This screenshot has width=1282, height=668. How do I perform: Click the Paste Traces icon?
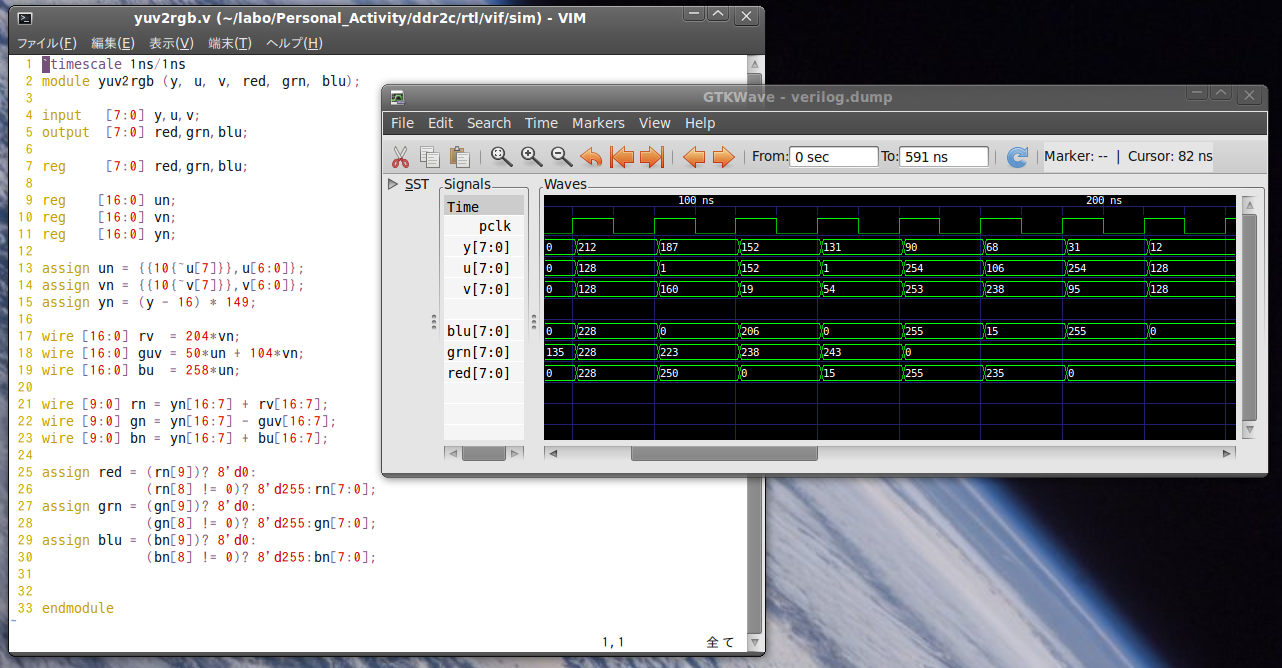coord(459,156)
